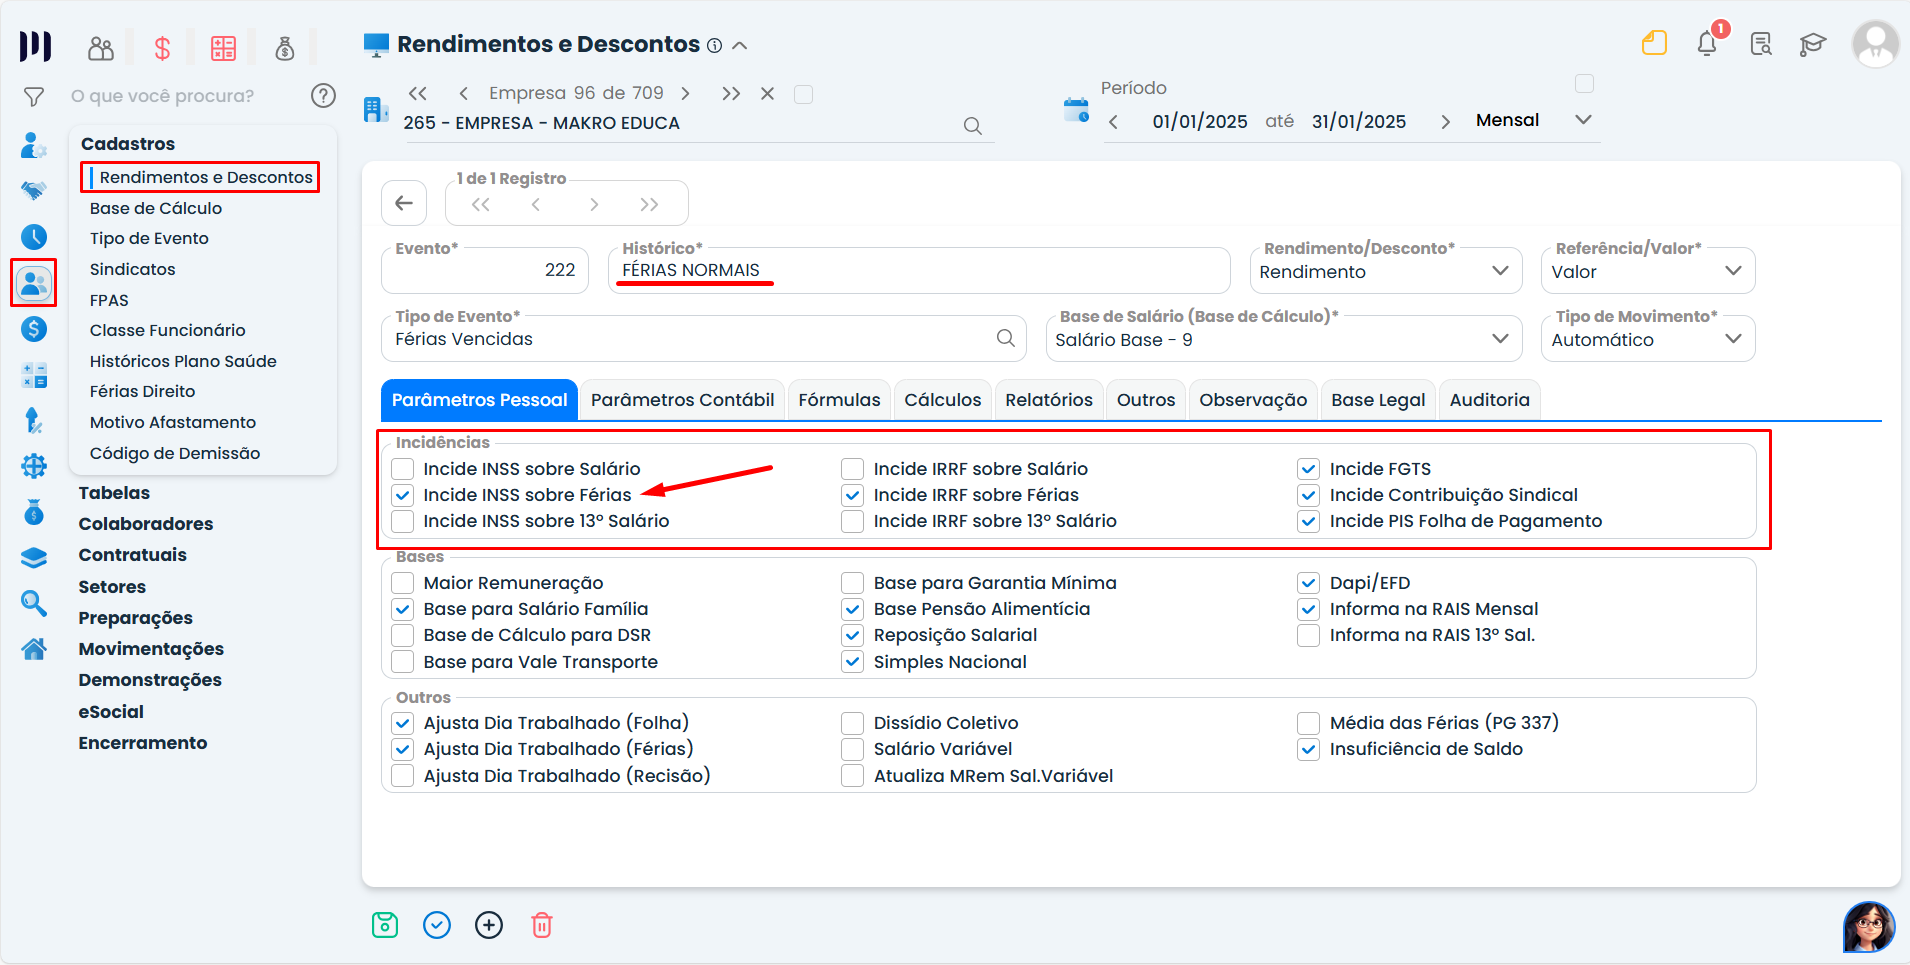Open the Rendimento/Desconto dropdown
Image resolution: width=1910 pixels, height=965 pixels.
[x=1385, y=271]
